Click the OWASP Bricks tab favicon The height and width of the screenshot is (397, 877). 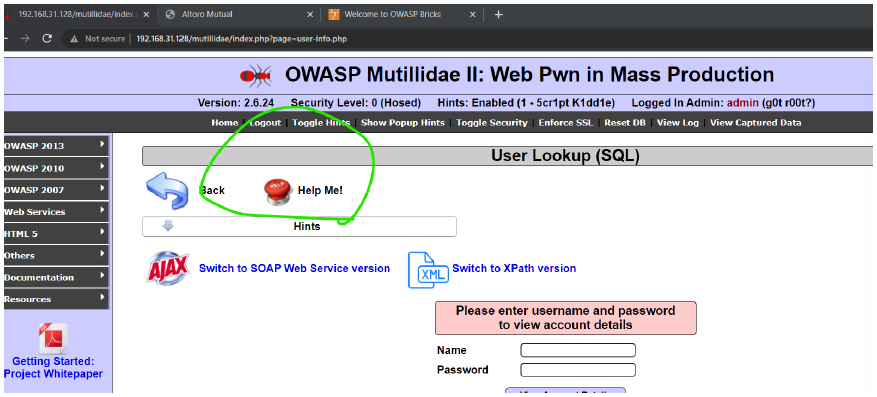click(334, 15)
